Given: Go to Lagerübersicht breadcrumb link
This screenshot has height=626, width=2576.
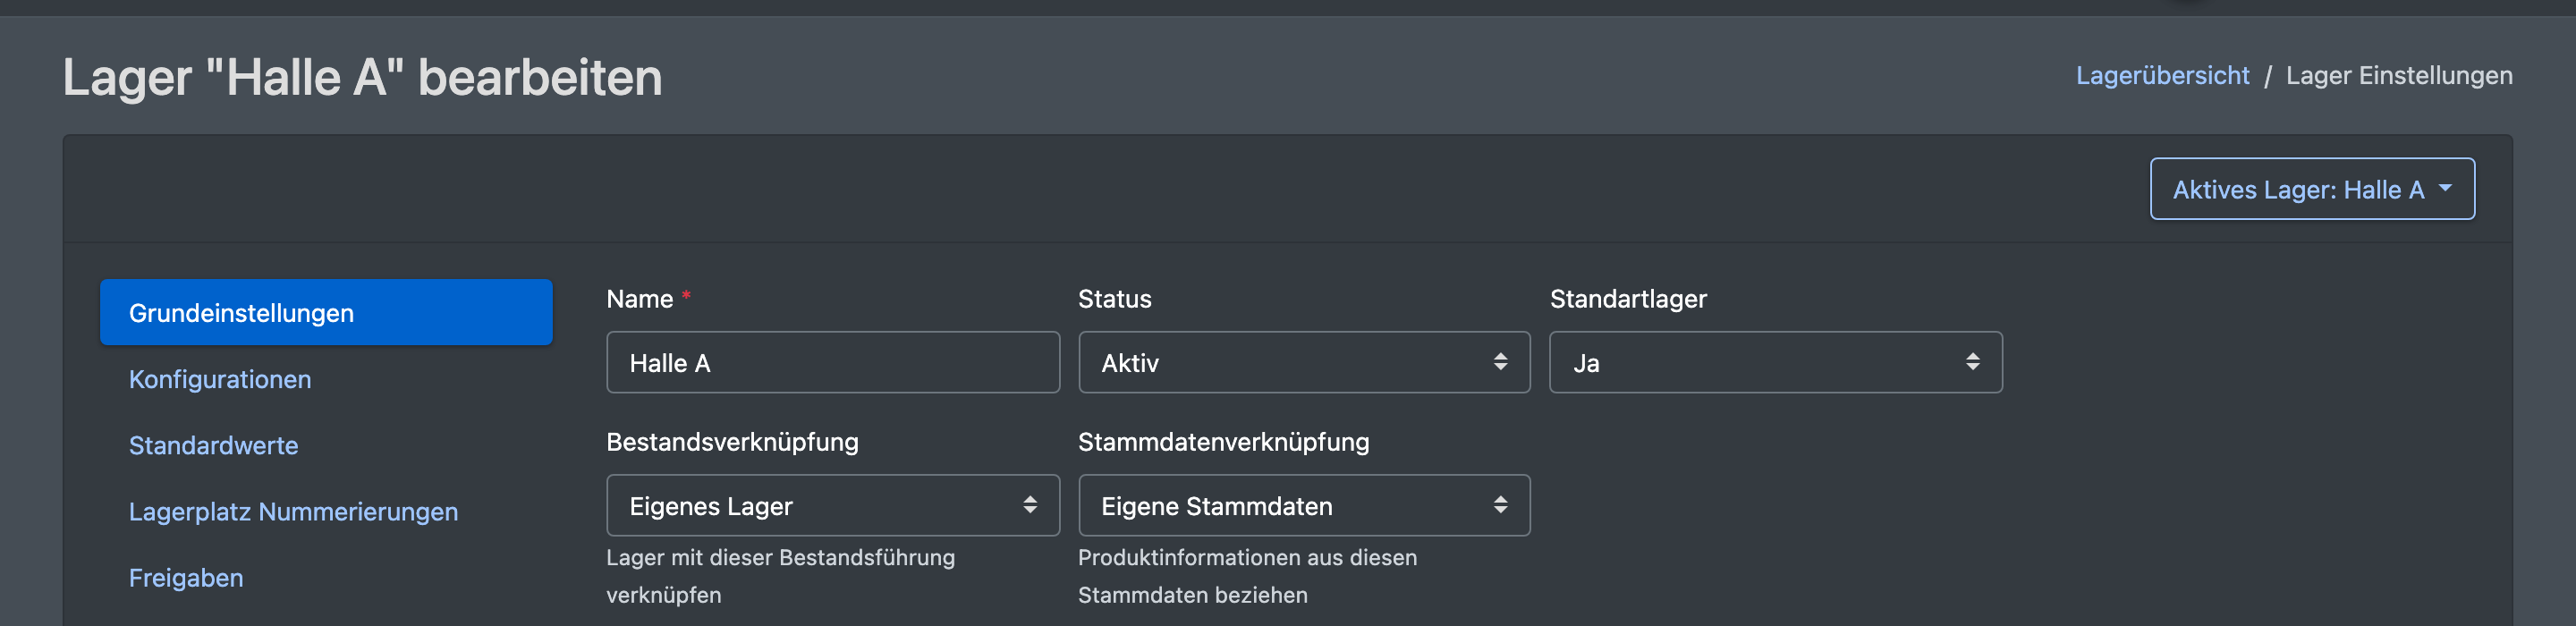Looking at the screenshot, I should (2162, 76).
